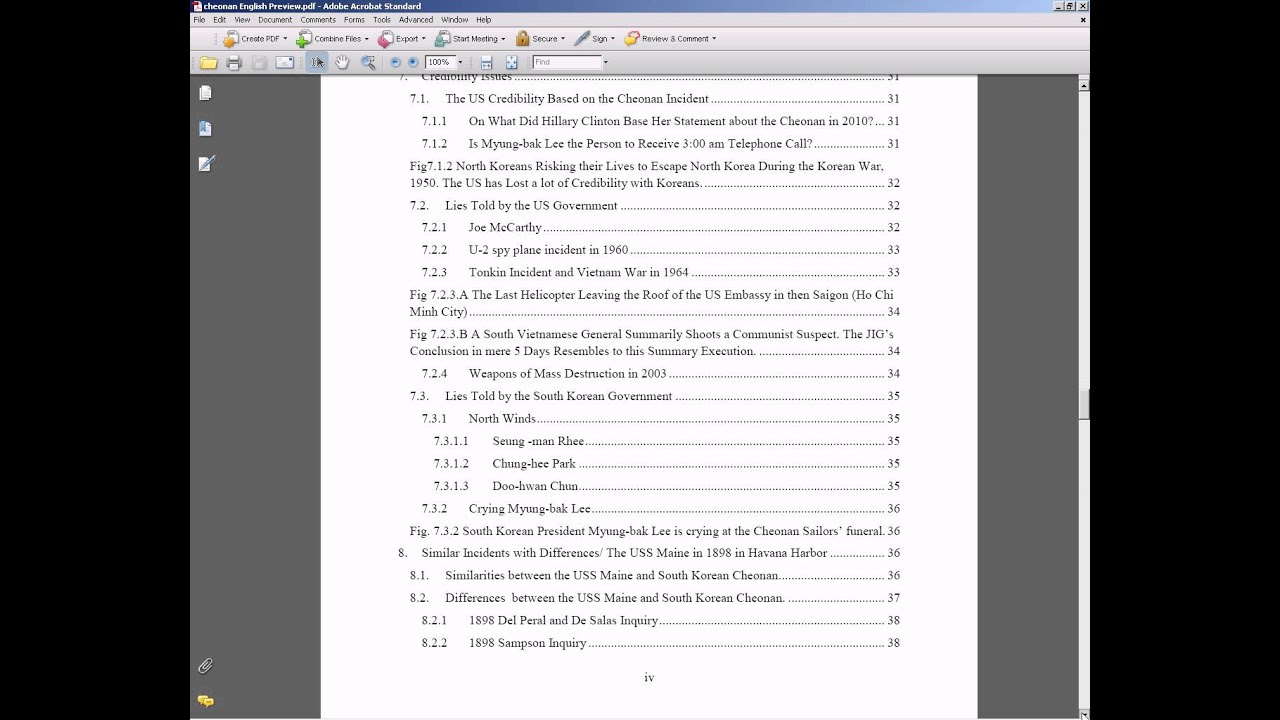Fit one full page icon
The image size is (1280, 720).
[512, 63]
